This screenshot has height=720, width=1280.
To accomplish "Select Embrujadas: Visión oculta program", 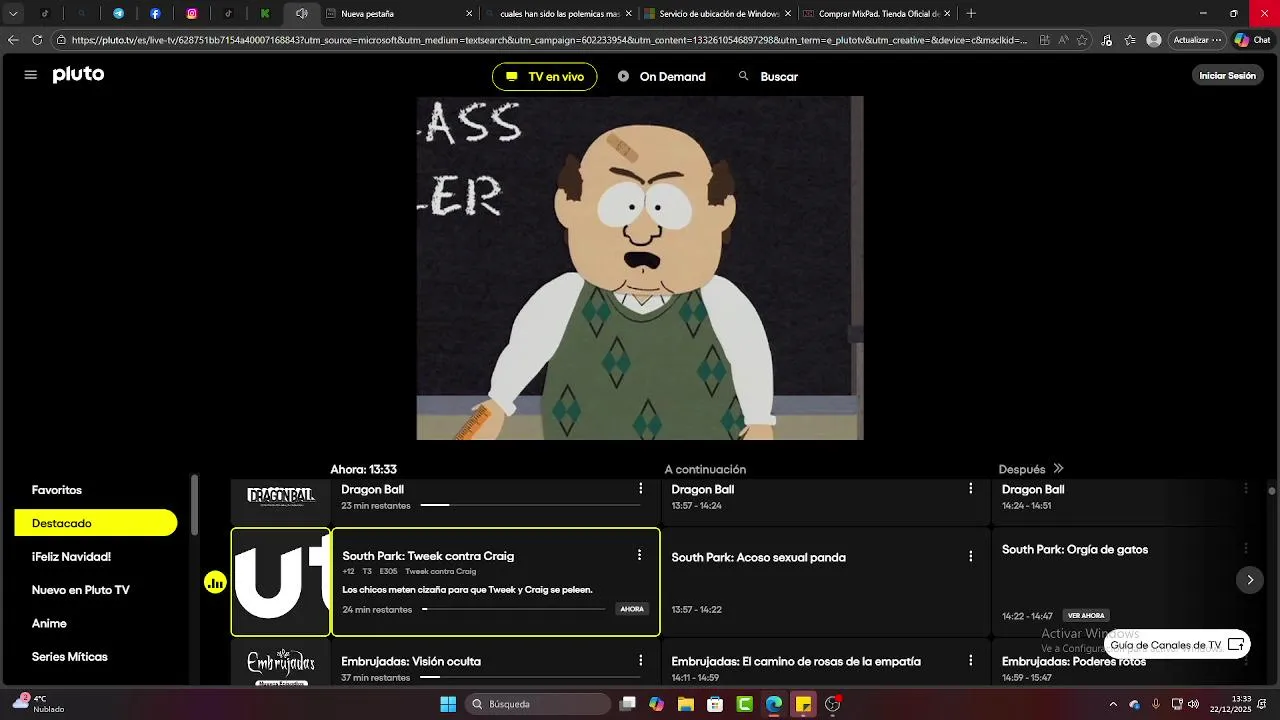I will pyautogui.click(x=496, y=663).
